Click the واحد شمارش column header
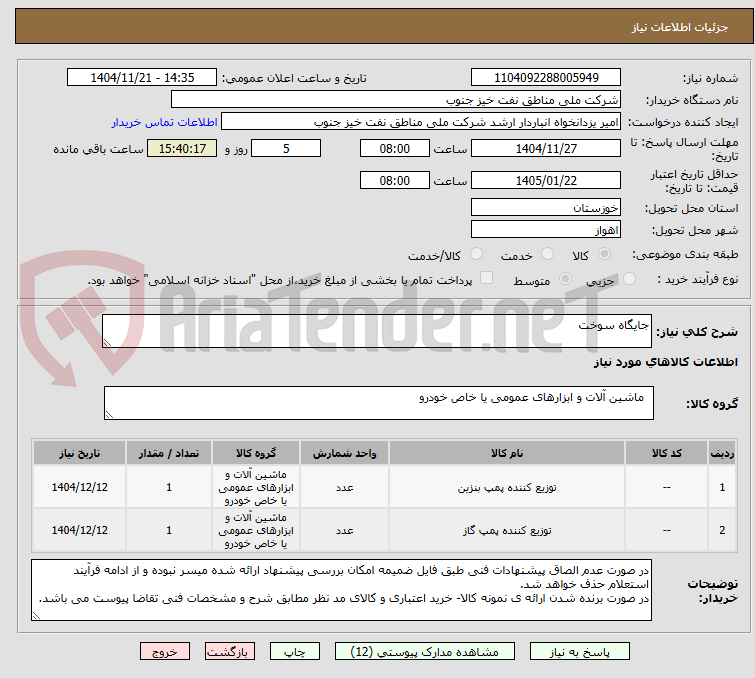 coord(344,453)
